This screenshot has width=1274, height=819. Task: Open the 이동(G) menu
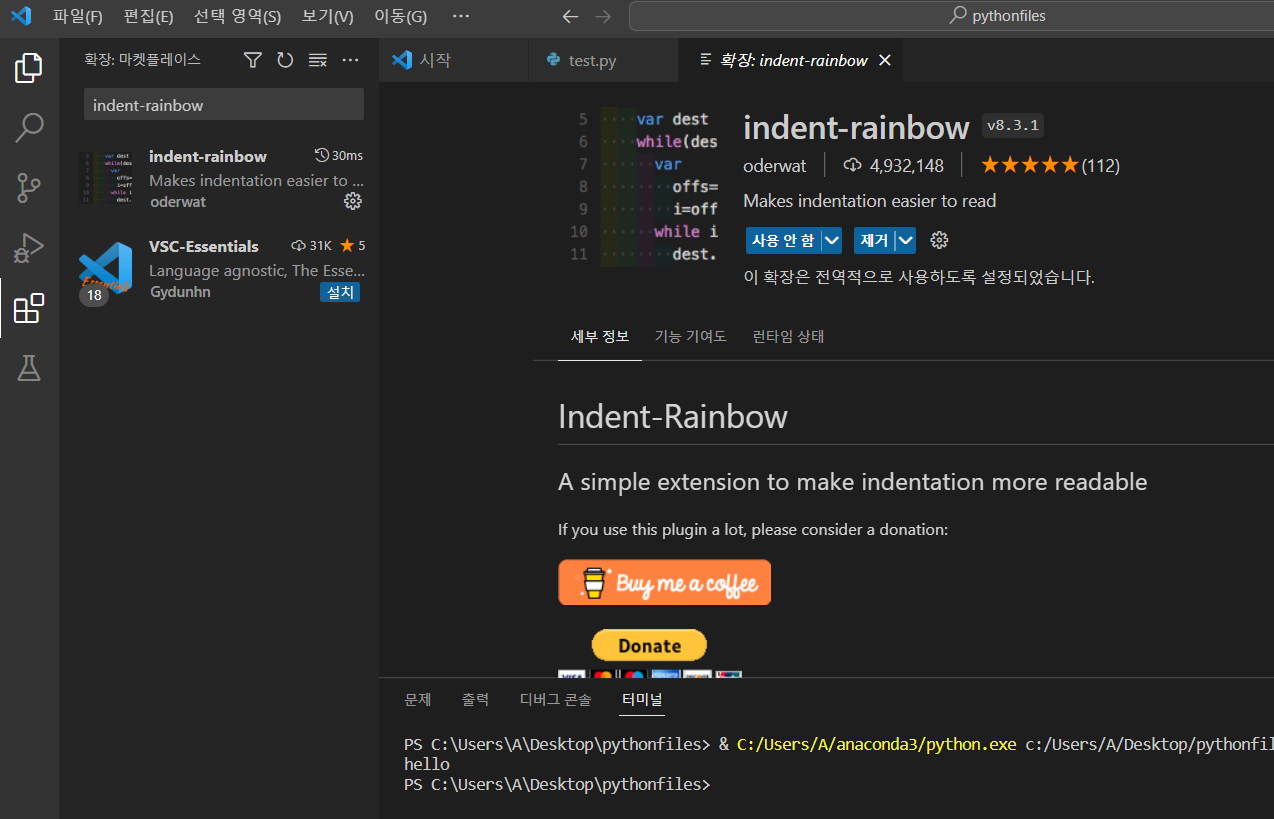click(400, 16)
